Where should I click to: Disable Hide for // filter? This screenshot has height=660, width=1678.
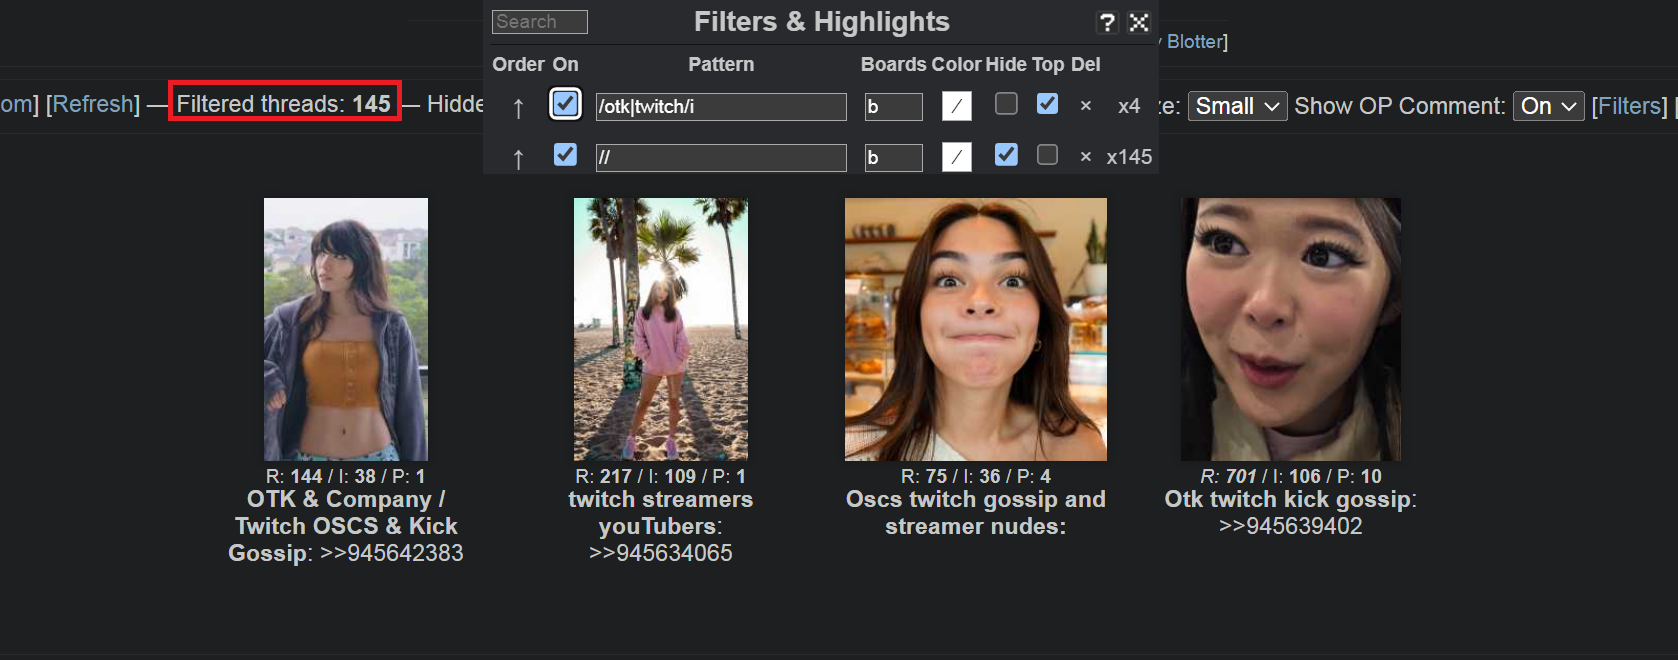coord(1006,154)
